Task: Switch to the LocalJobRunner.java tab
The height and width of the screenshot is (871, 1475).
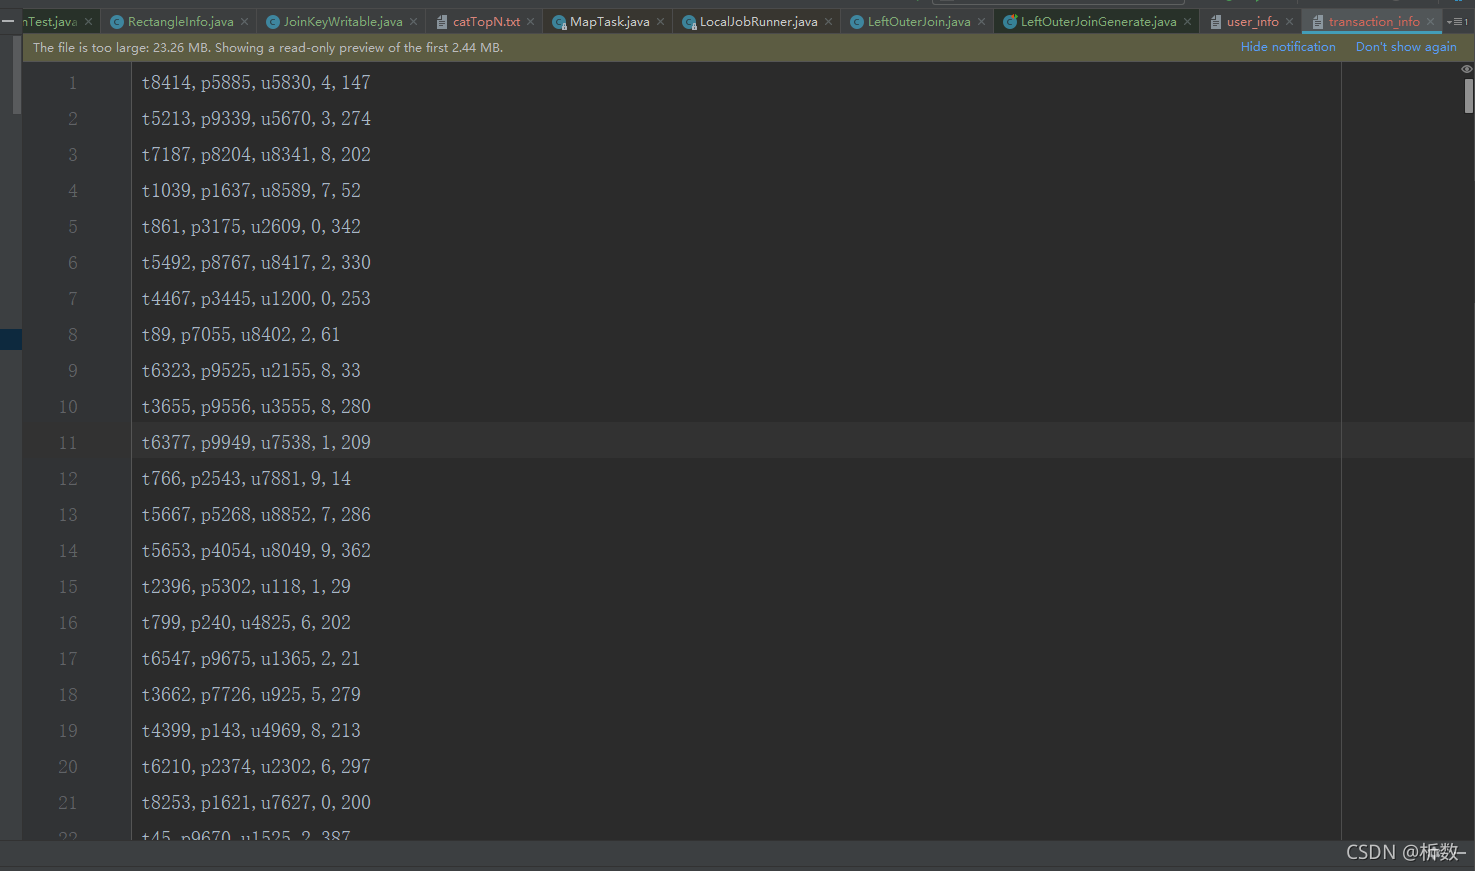Action: click(x=758, y=22)
